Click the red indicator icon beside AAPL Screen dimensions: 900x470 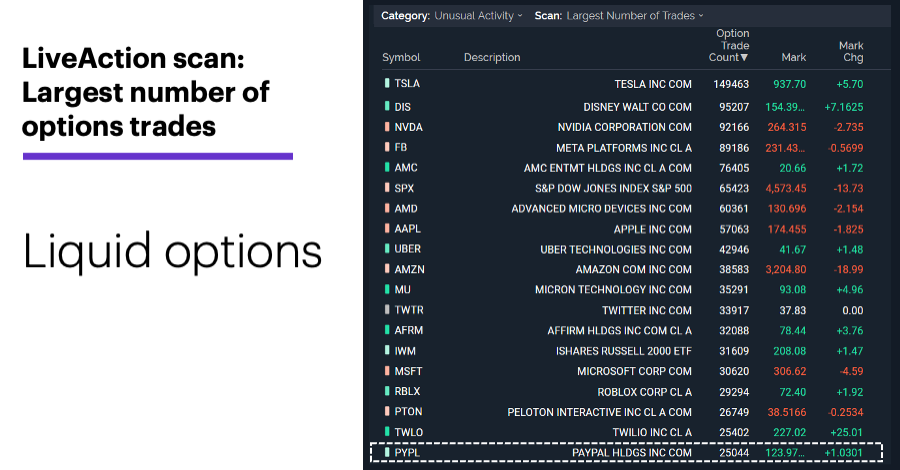tap(387, 228)
